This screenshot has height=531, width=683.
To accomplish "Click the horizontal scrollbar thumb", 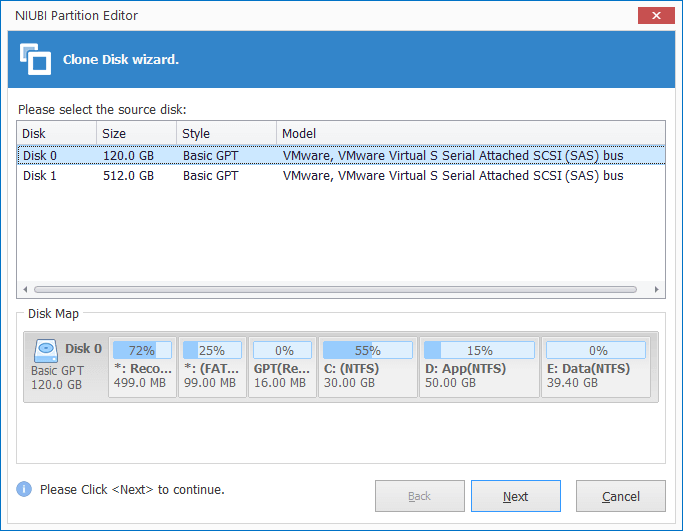I will pos(335,289).
